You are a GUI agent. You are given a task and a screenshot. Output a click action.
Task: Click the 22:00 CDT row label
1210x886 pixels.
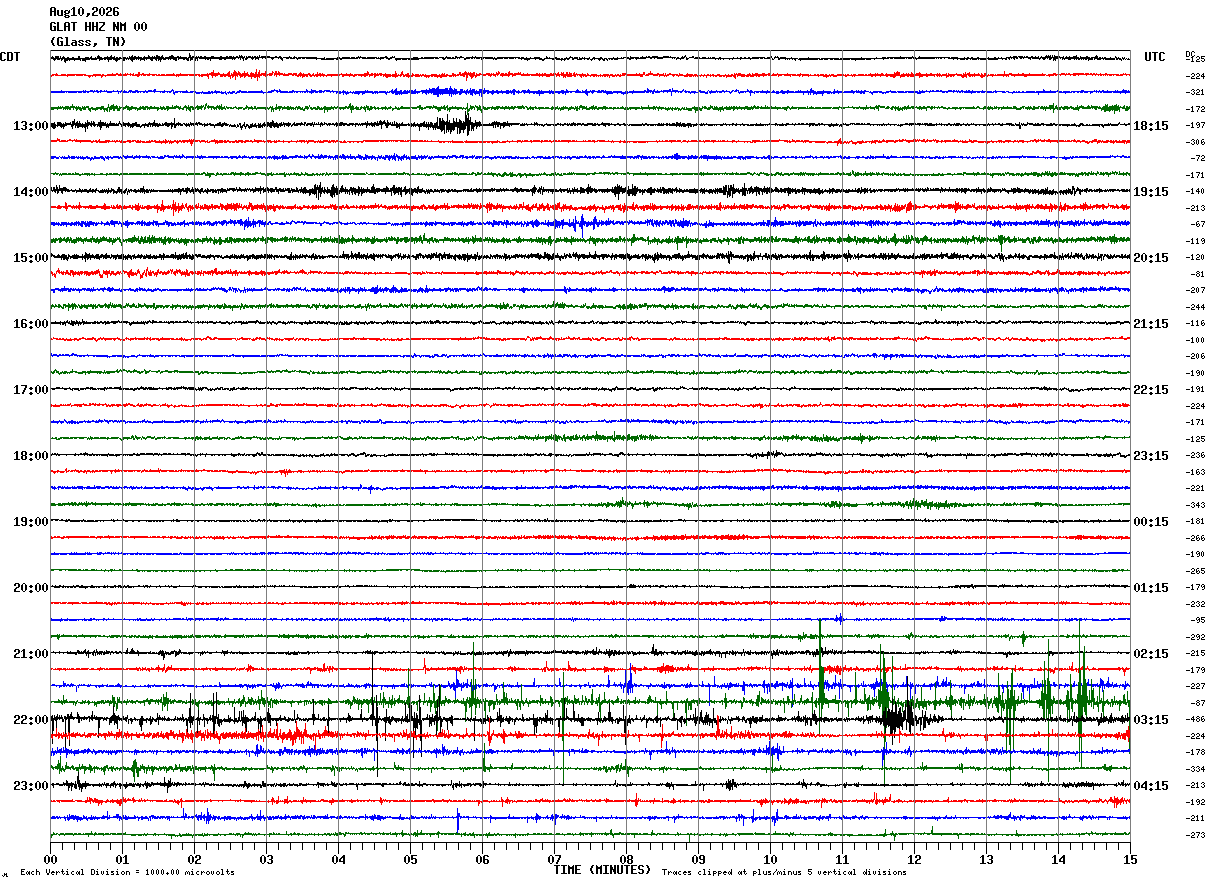click(x=31, y=720)
